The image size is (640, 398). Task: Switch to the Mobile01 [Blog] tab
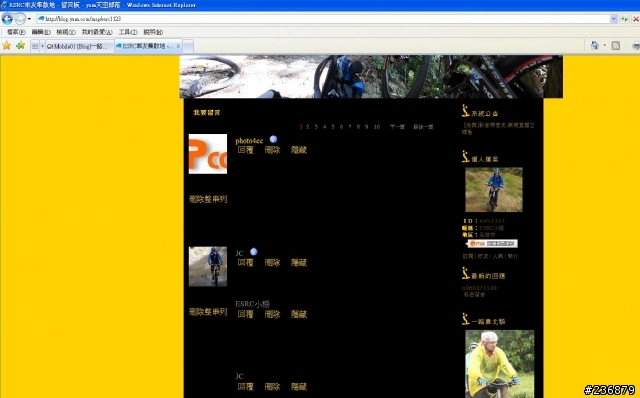tap(79, 46)
